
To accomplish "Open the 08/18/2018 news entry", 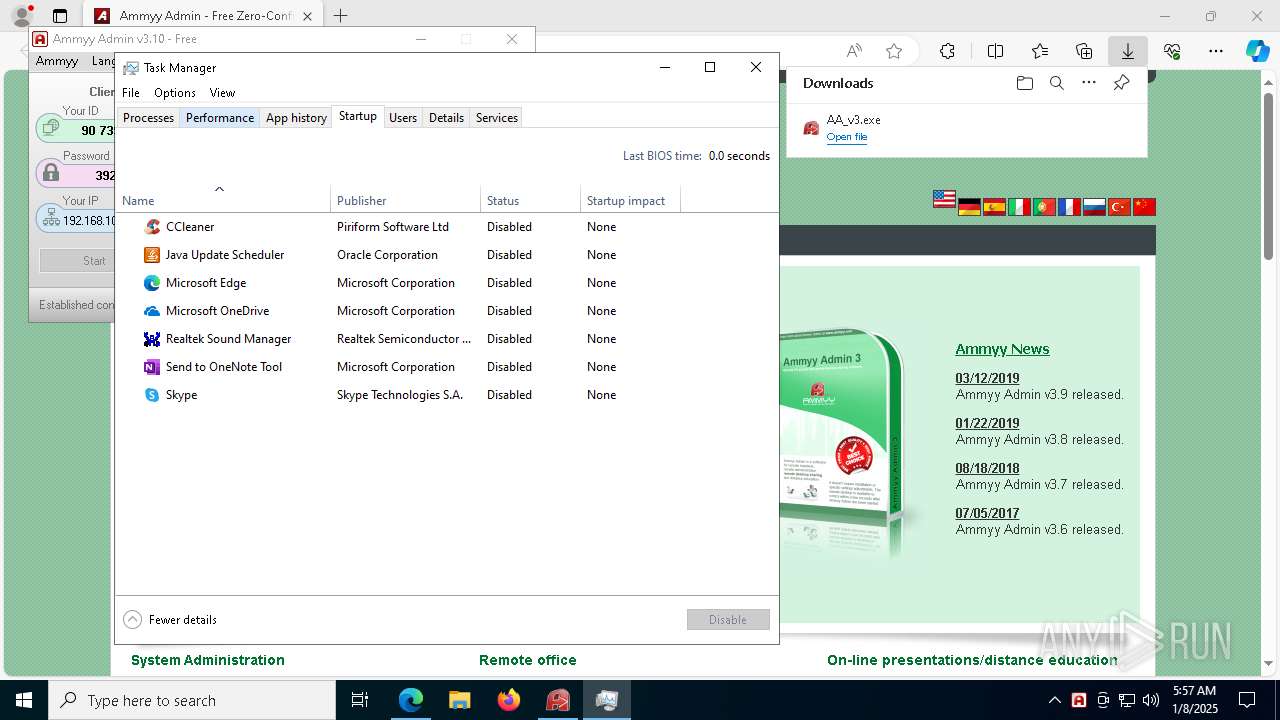I will pos(987,468).
